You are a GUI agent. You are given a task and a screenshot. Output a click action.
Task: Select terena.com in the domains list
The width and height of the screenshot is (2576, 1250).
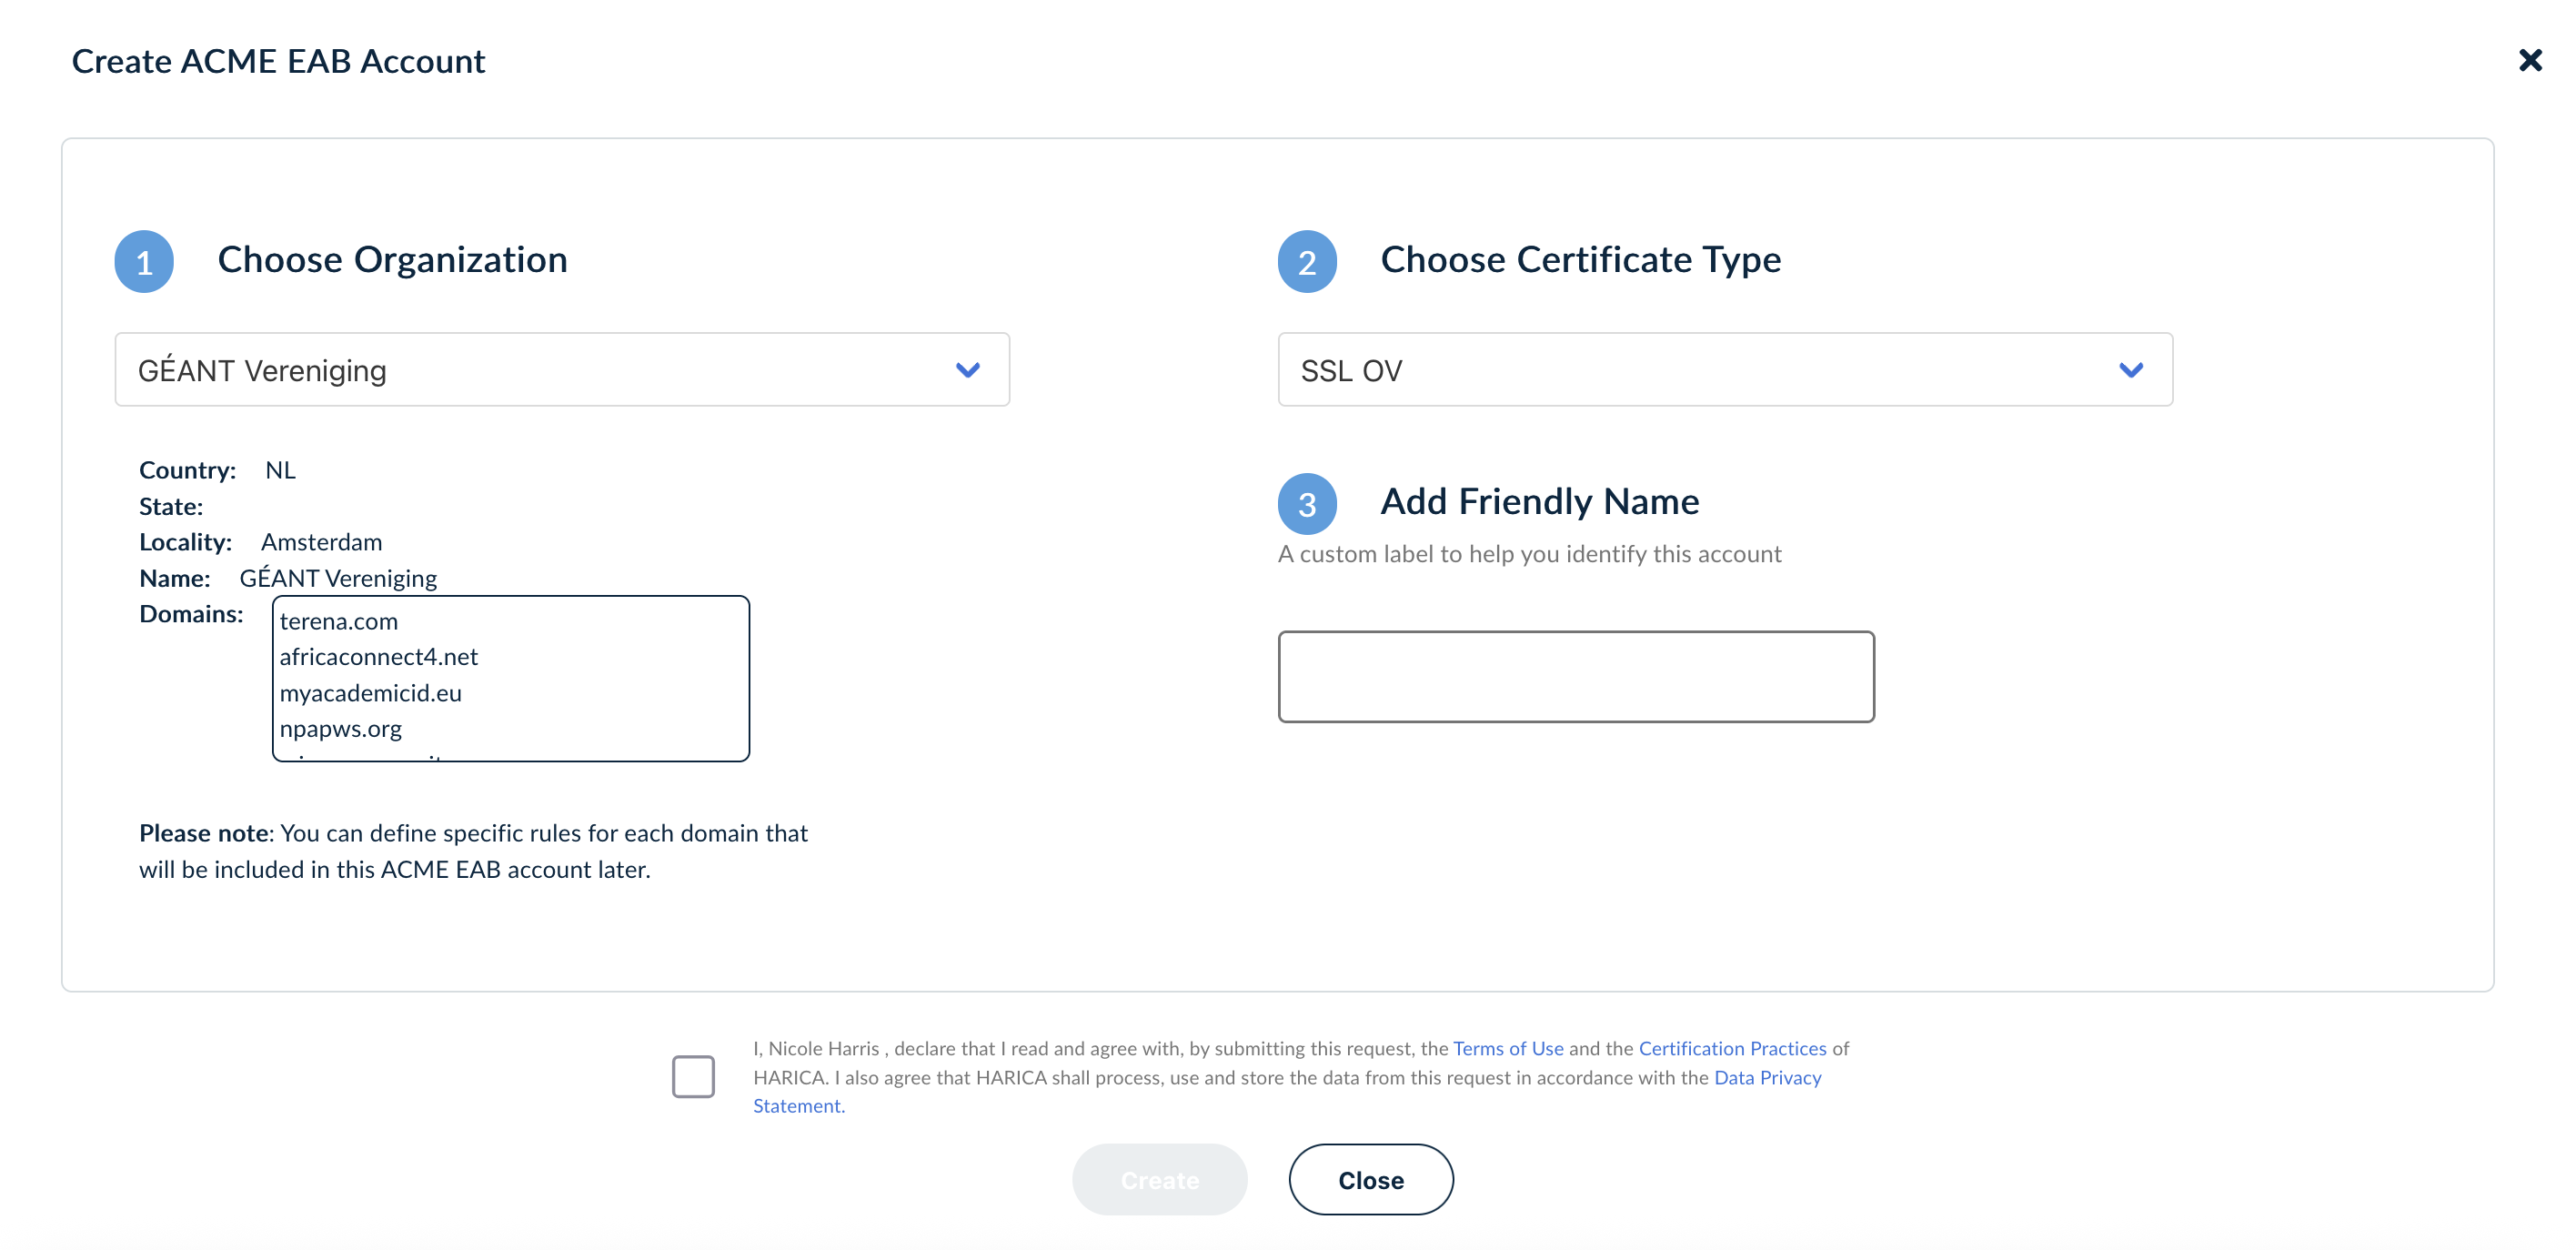(339, 621)
